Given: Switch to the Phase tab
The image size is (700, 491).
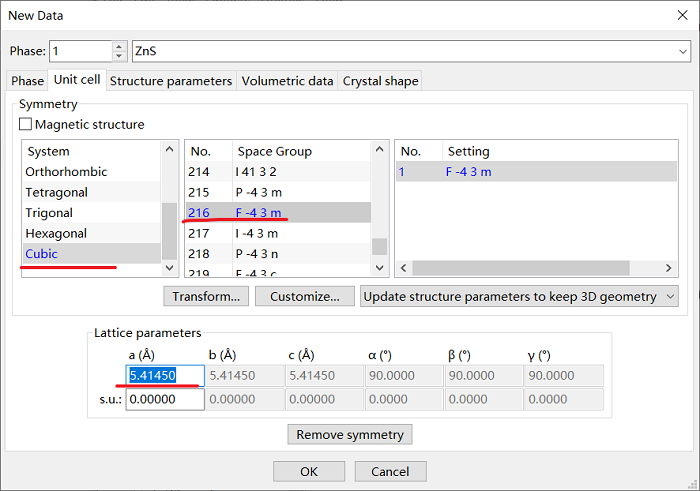Looking at the screenshot, I should pyautogui.click(x=27, y=81).
